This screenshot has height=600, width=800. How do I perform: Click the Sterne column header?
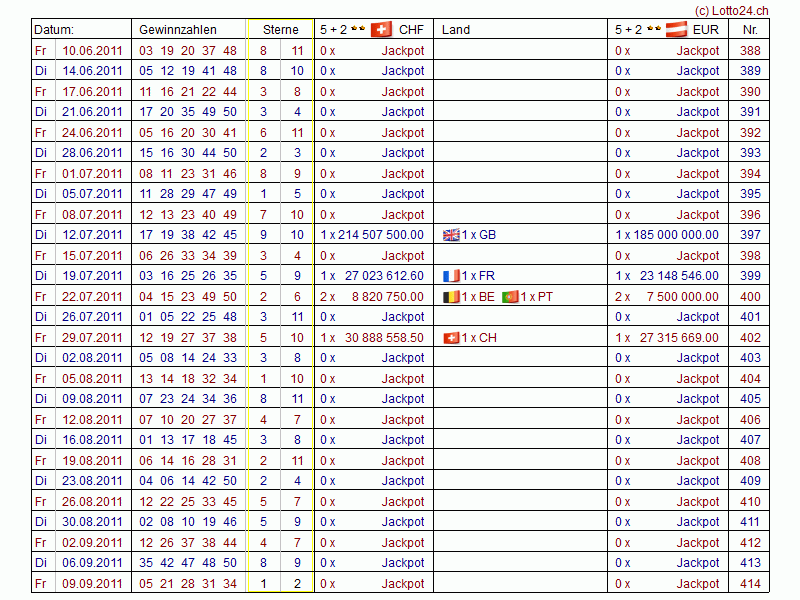coord(280,30)
